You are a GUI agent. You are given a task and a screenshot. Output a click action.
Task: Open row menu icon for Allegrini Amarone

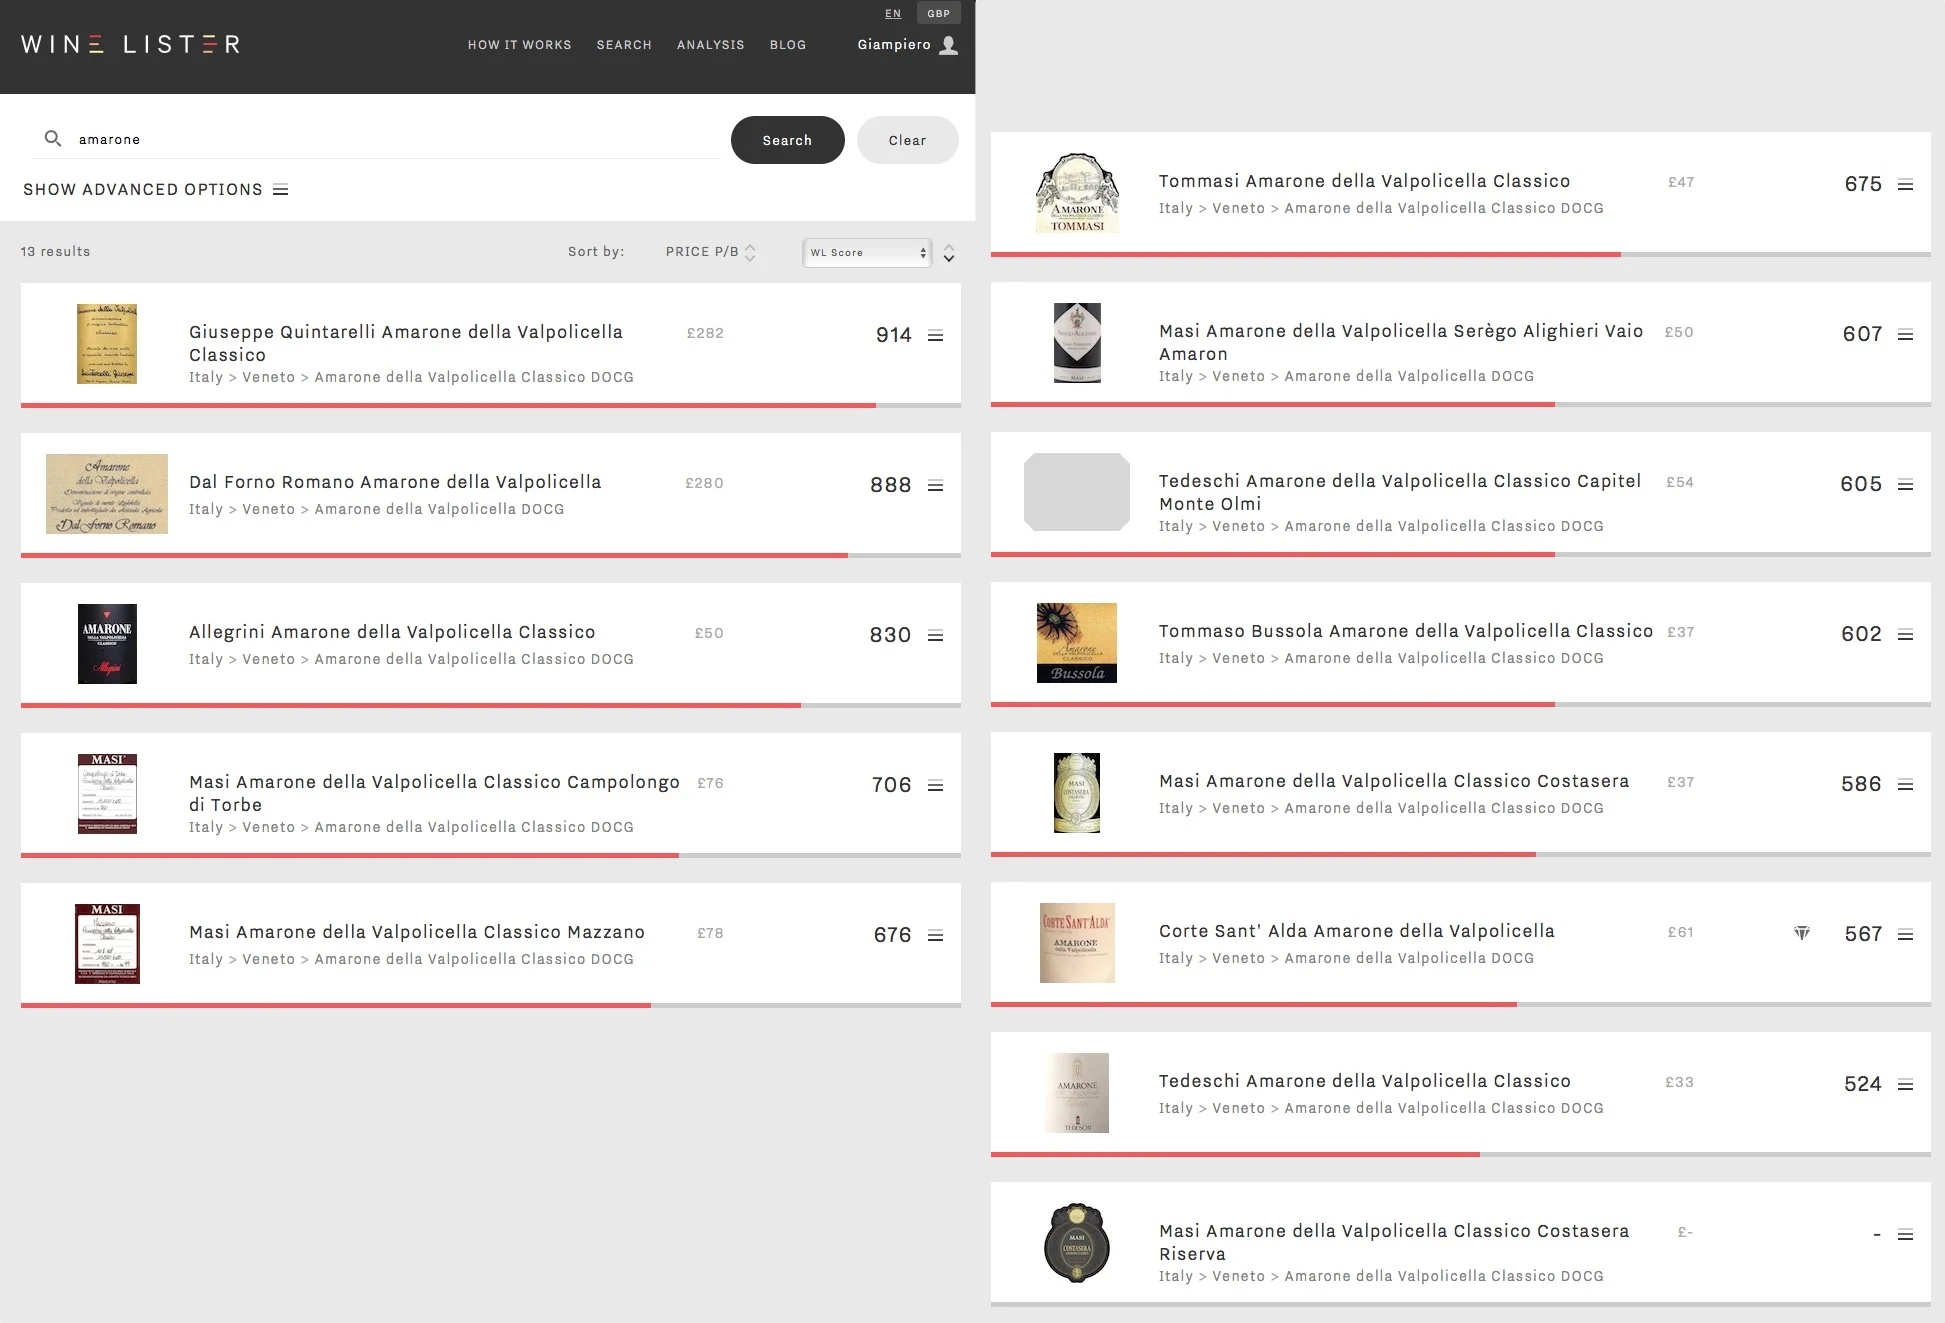(x=935, y=636)
